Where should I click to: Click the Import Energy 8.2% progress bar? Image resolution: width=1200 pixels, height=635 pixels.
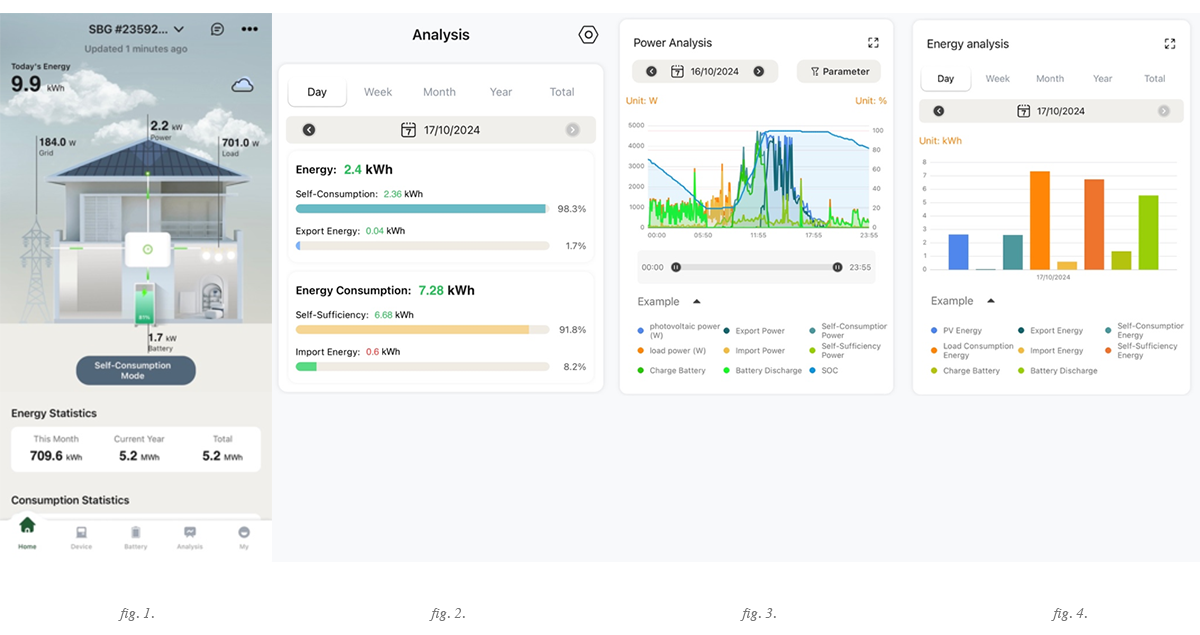pos(423,367)
